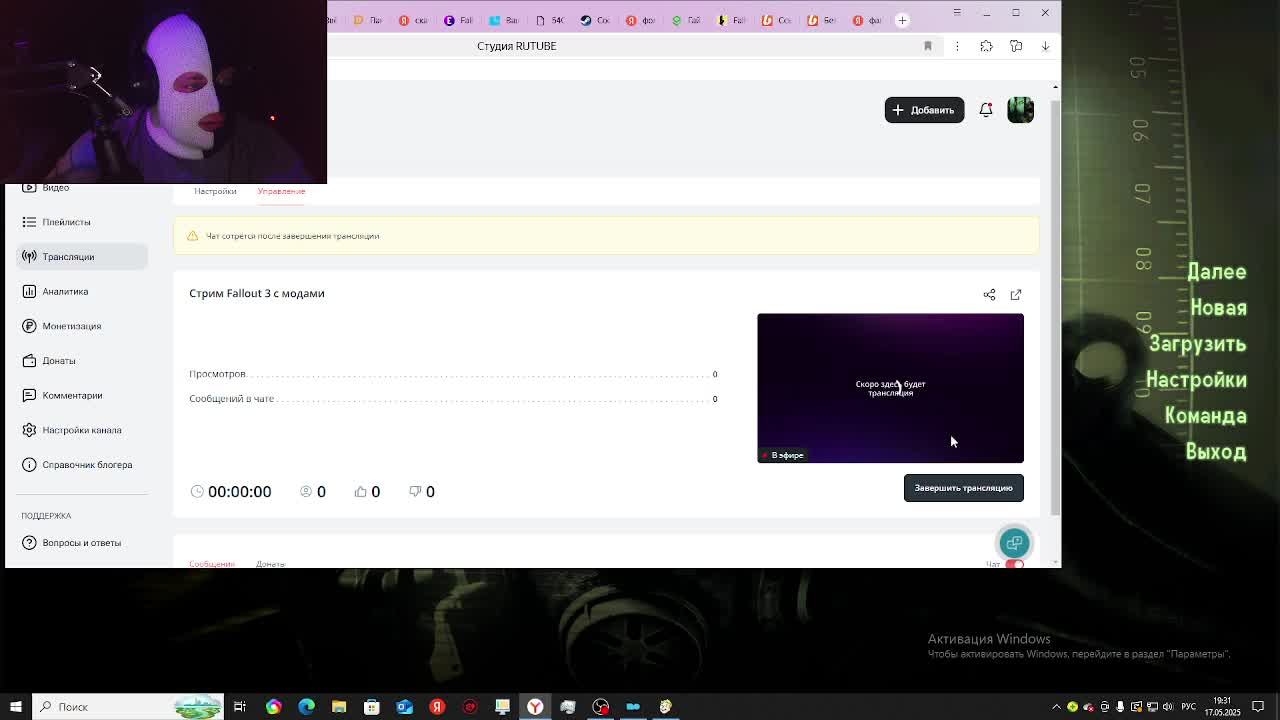Open Task View on the taskbar
This screenshot has width=1280, height=720.
pyautogui.click(x=240, y=707)
